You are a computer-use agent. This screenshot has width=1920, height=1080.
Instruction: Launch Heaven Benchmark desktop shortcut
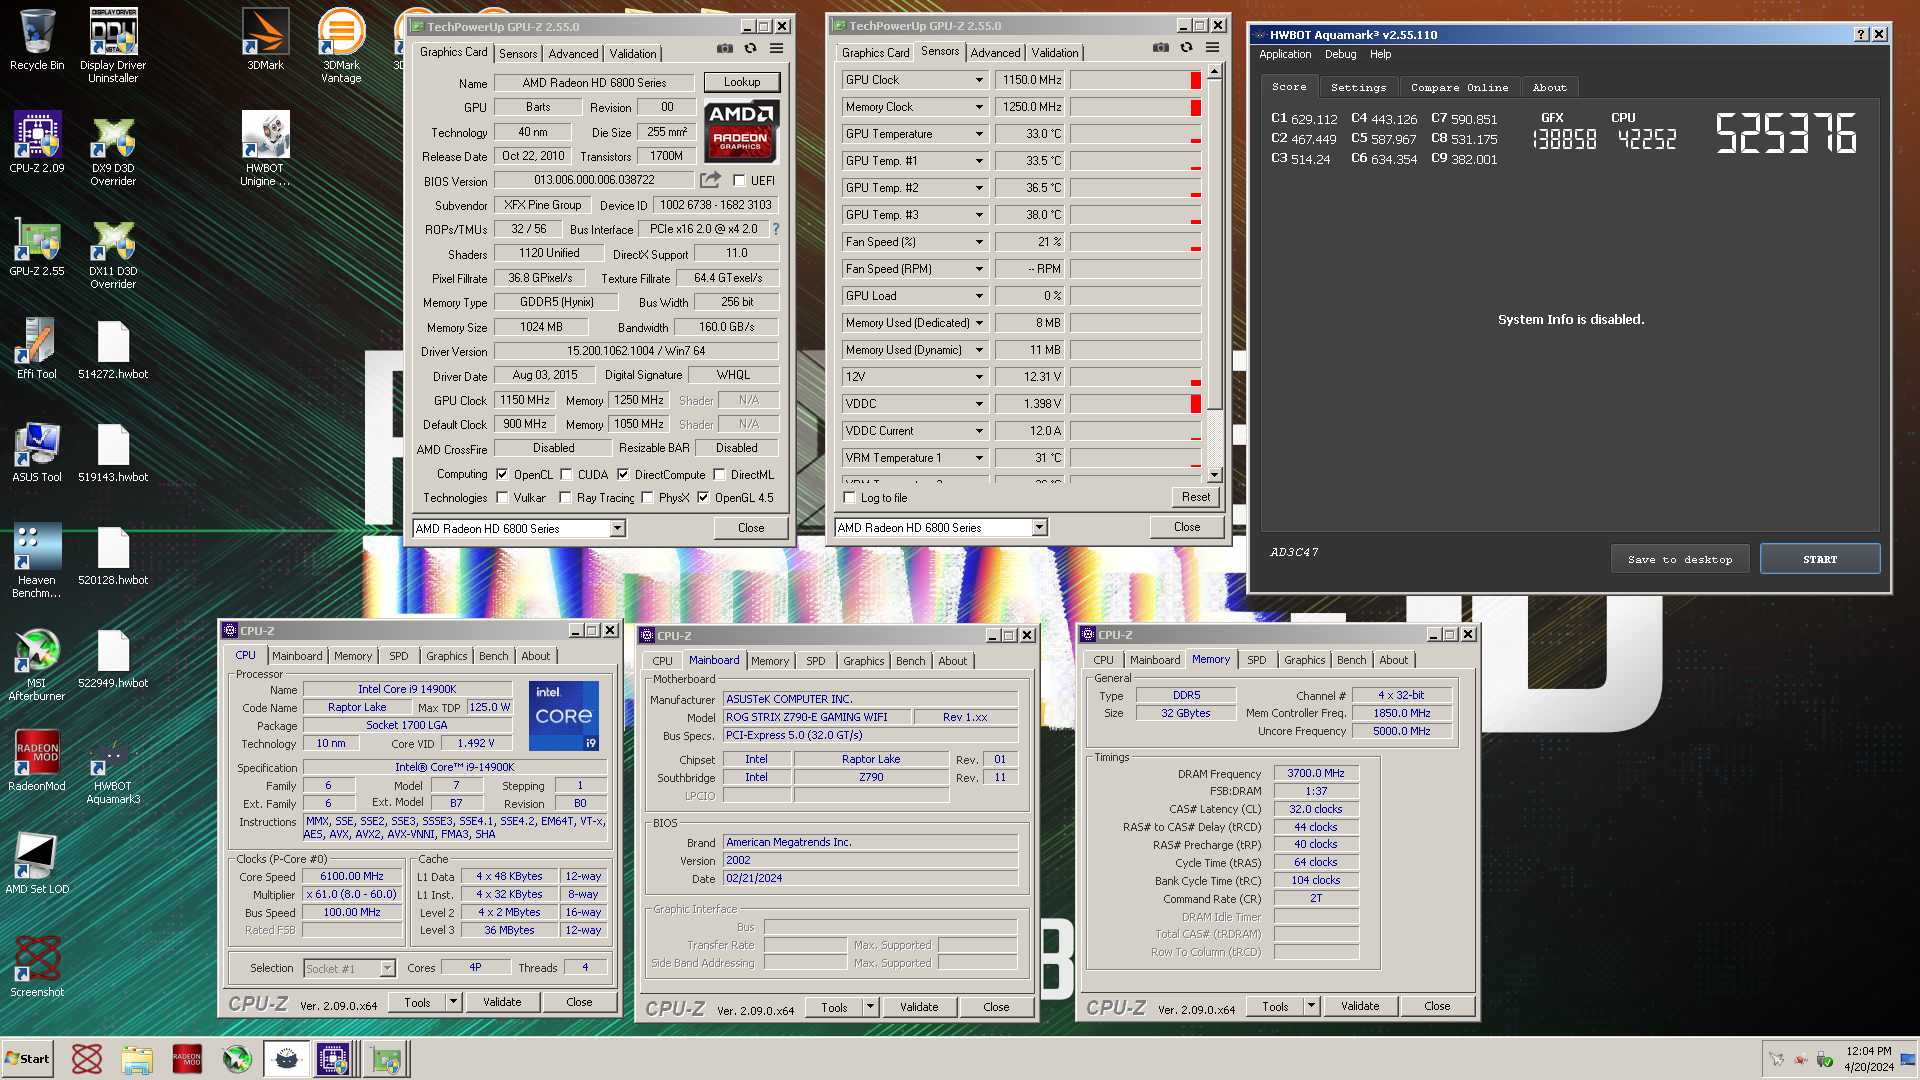click(37, 560)
